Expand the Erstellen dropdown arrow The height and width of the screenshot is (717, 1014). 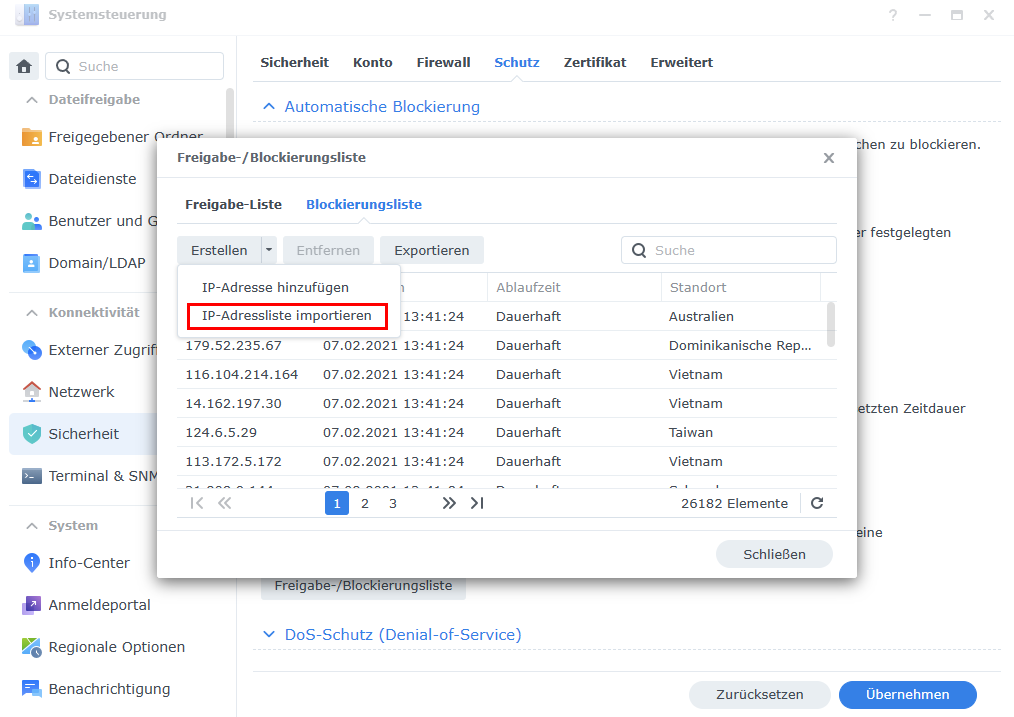pyautogui.click(x=269, y=251)
